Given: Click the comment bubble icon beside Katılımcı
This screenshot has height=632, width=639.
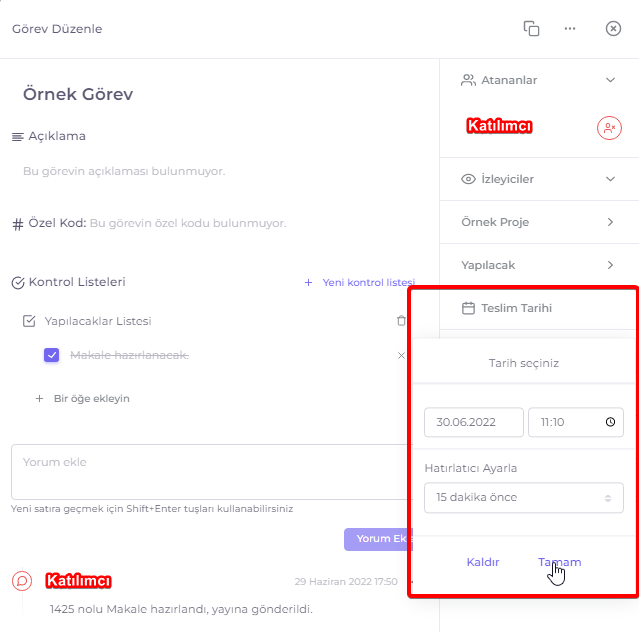Looking at the screenshot, I should pos(22,581).
